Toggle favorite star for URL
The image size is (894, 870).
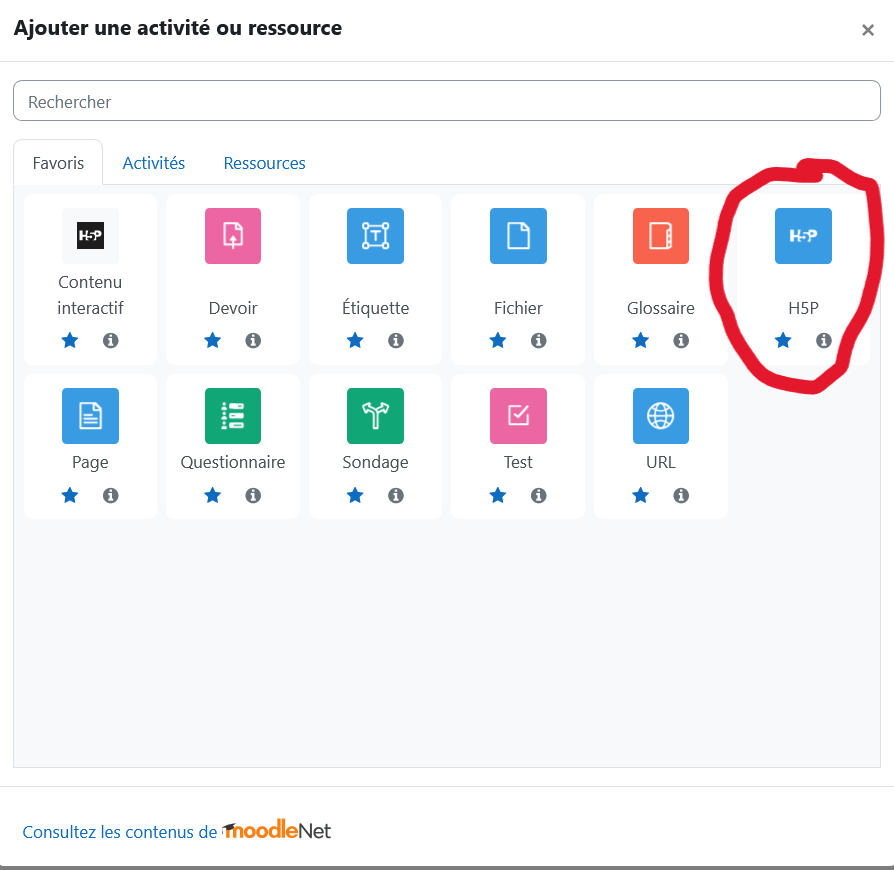coord(641,495)
